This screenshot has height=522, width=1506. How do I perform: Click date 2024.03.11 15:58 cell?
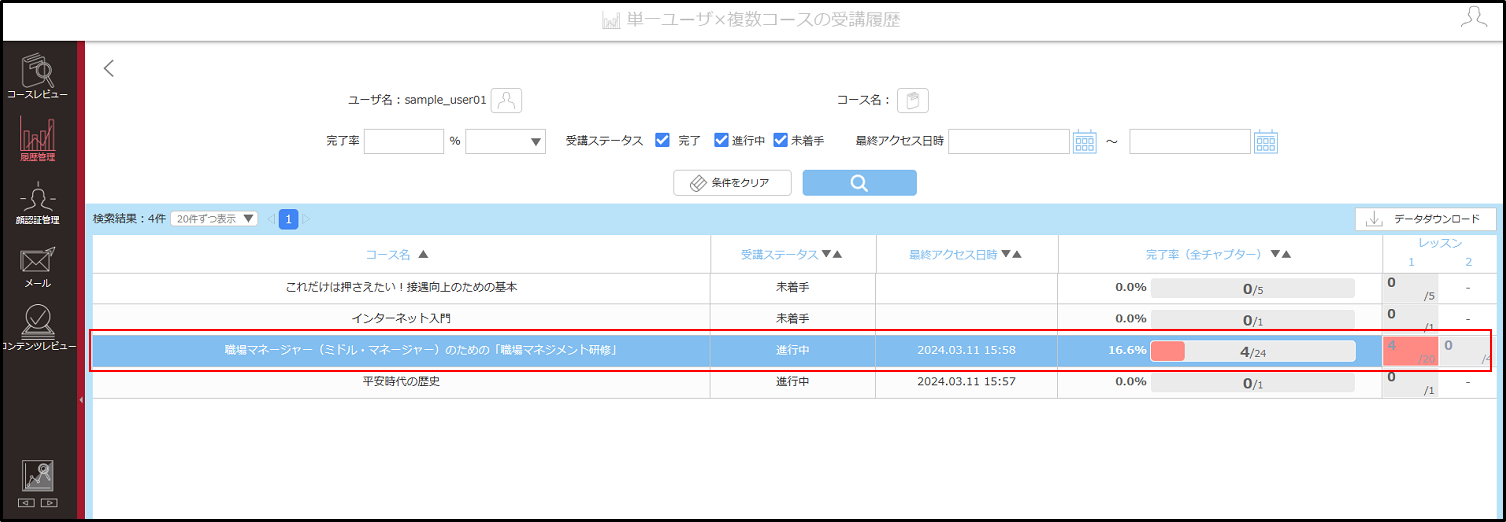click(966, 350)
